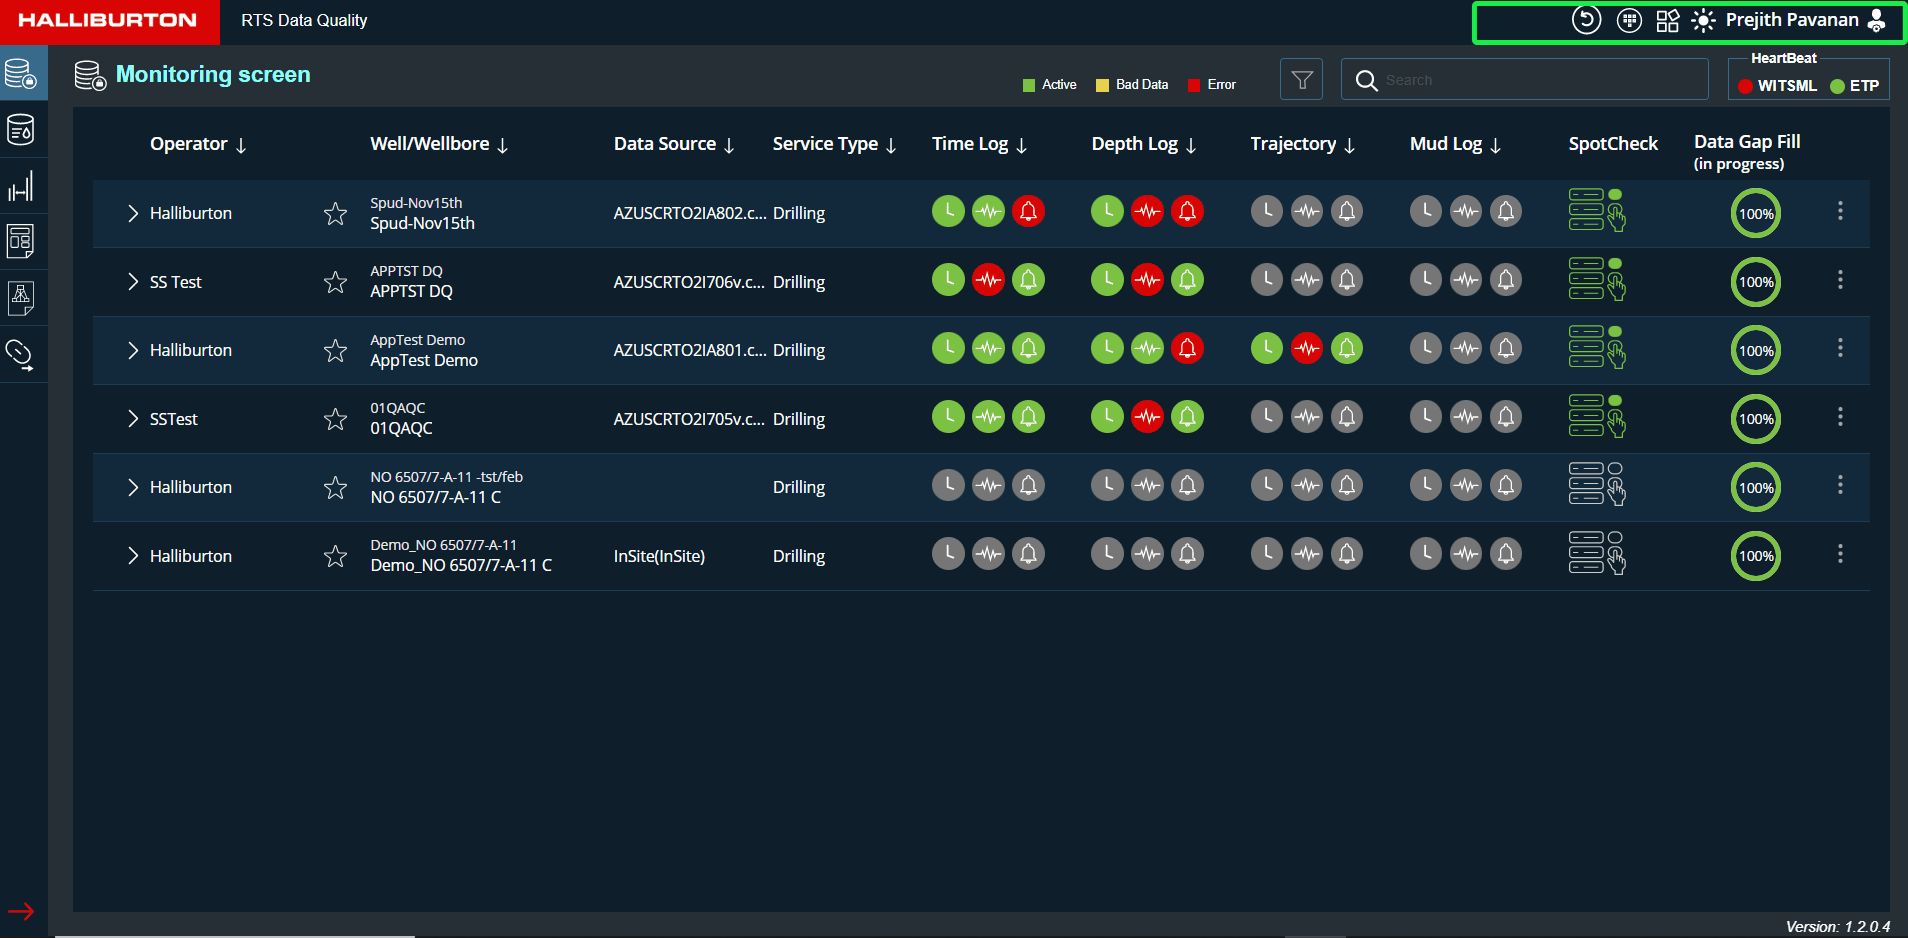The width and height of the screenshot is (1908, 938).
Task: Favorite the Spud-Nov15th well with star
Action: point(335,214)
